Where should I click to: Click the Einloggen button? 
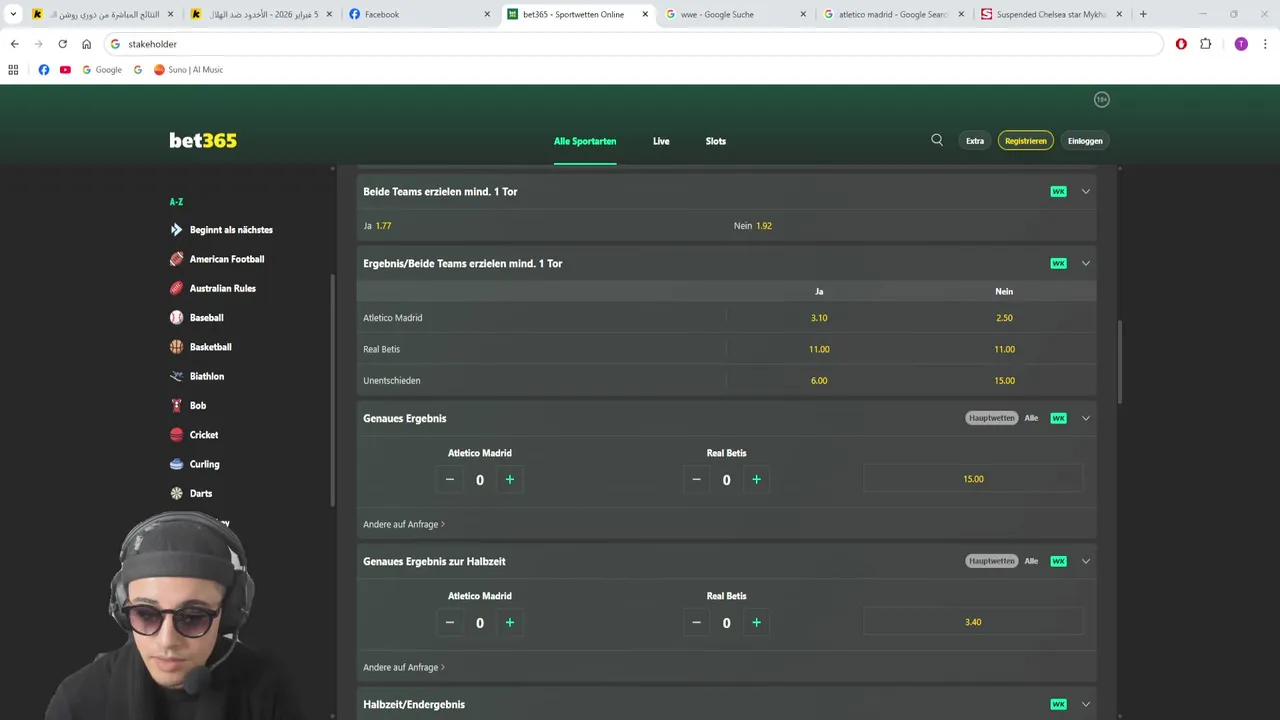[x=1085, y=141]
